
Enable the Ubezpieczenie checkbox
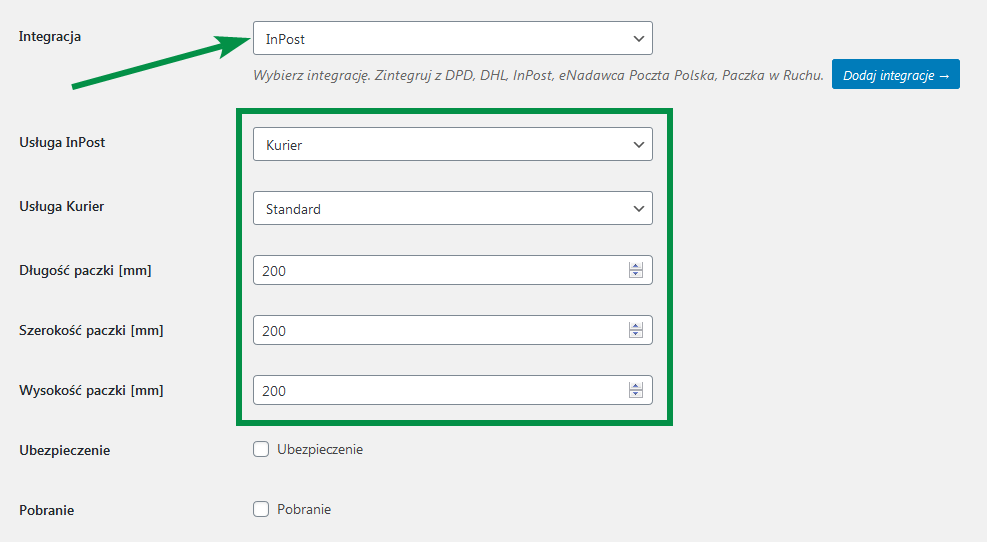click(261, 449)
